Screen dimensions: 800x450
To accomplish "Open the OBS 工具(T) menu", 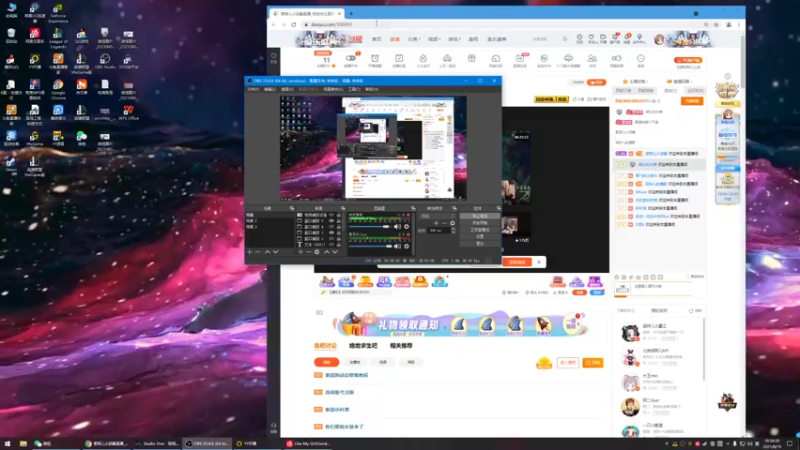I will point(354,89).
